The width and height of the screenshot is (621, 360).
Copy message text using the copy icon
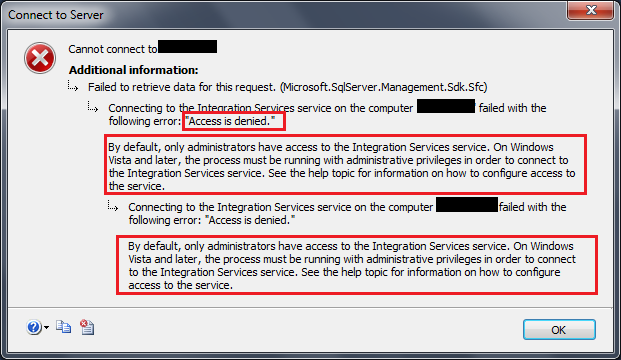(63, 327)
